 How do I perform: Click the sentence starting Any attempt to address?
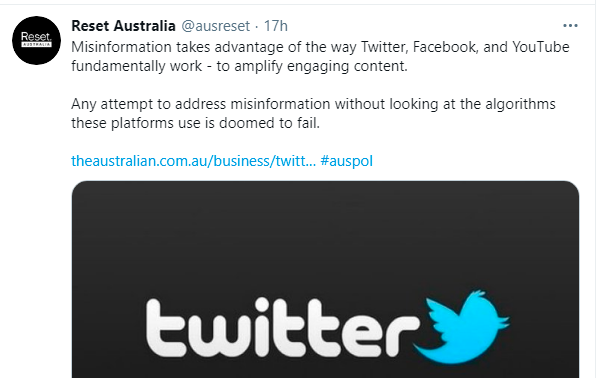point(313,114)
